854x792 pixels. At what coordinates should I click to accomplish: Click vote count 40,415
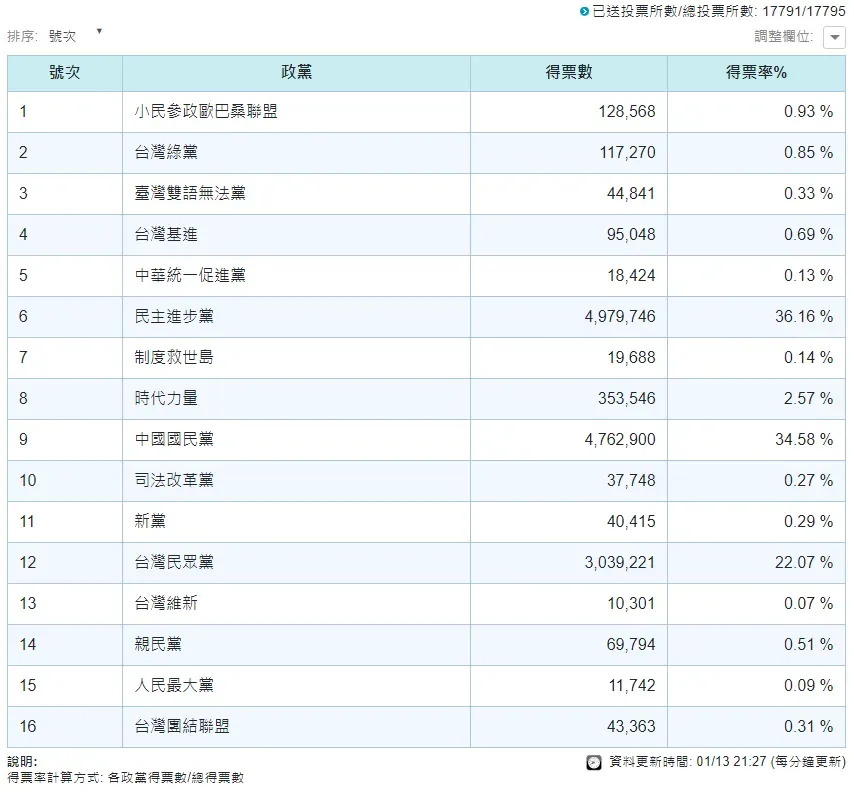click(x=631, y=521)
